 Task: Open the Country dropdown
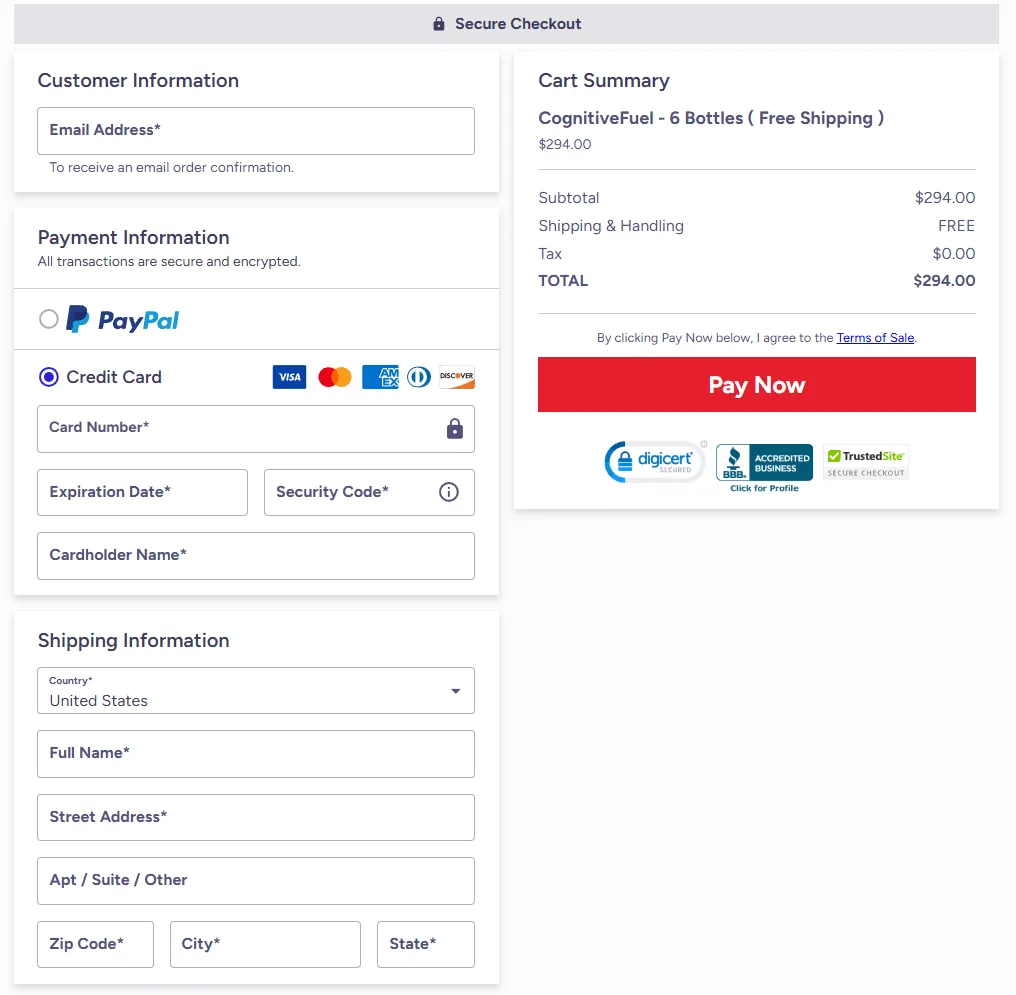[x=455, y=690]
